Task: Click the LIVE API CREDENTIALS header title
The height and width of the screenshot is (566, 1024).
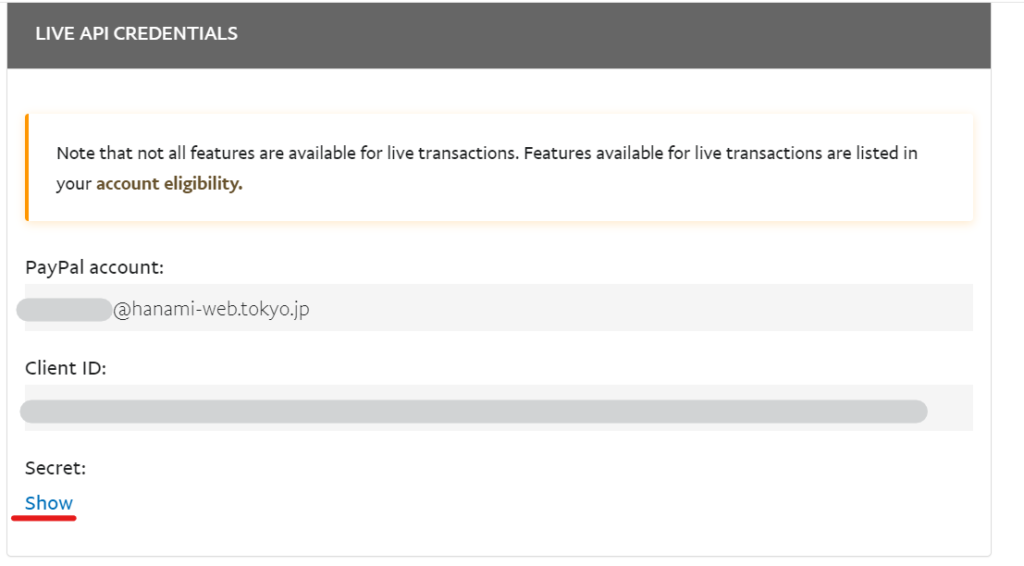Action: 136,34
